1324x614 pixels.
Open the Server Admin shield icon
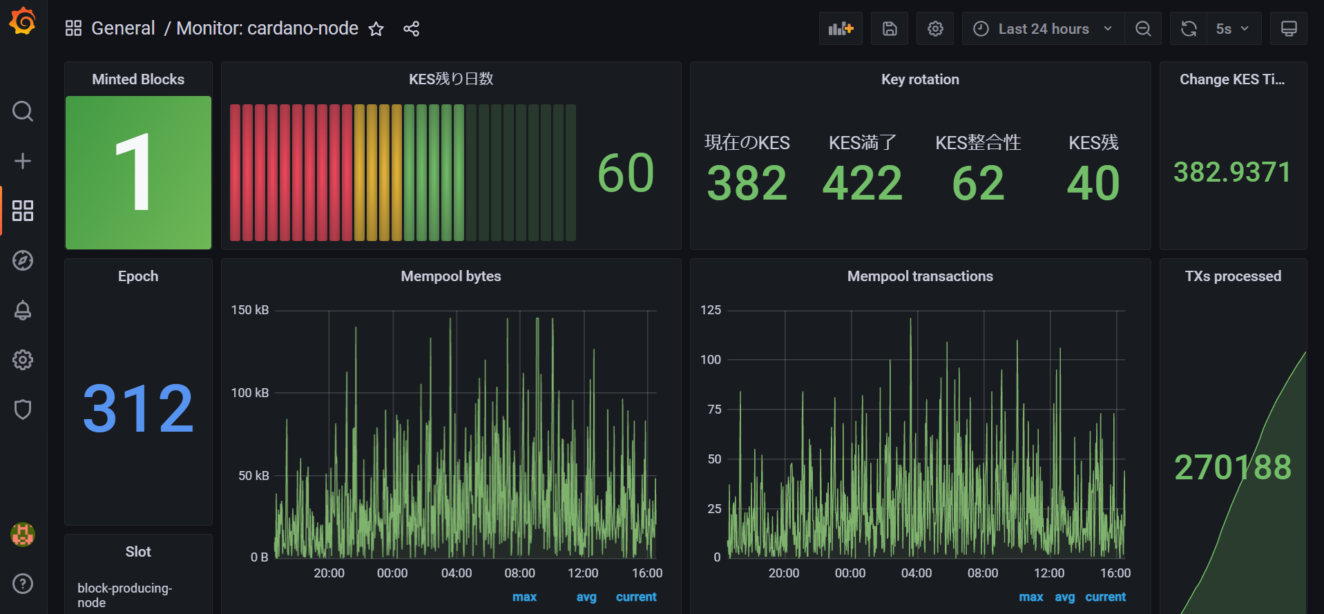(23, 409)
